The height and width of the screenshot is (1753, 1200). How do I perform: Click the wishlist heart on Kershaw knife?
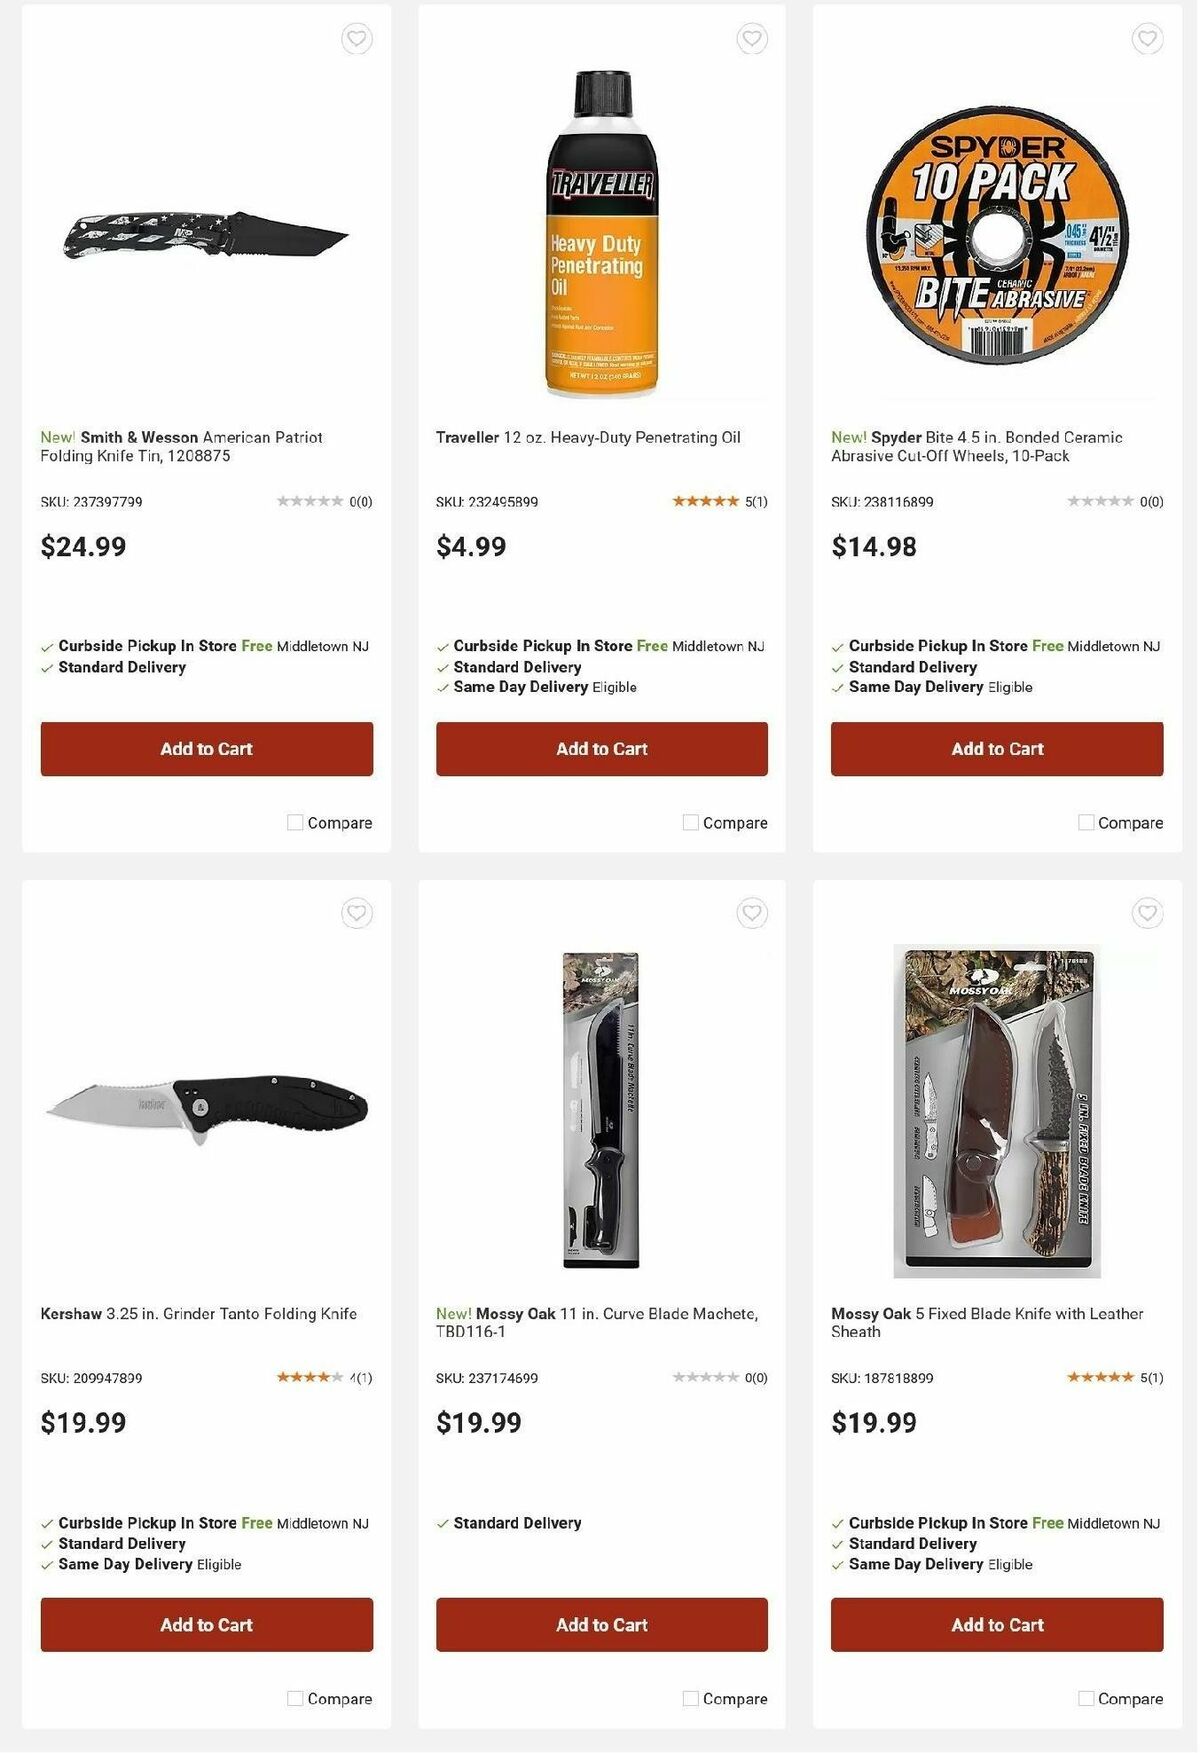(355, 913)
